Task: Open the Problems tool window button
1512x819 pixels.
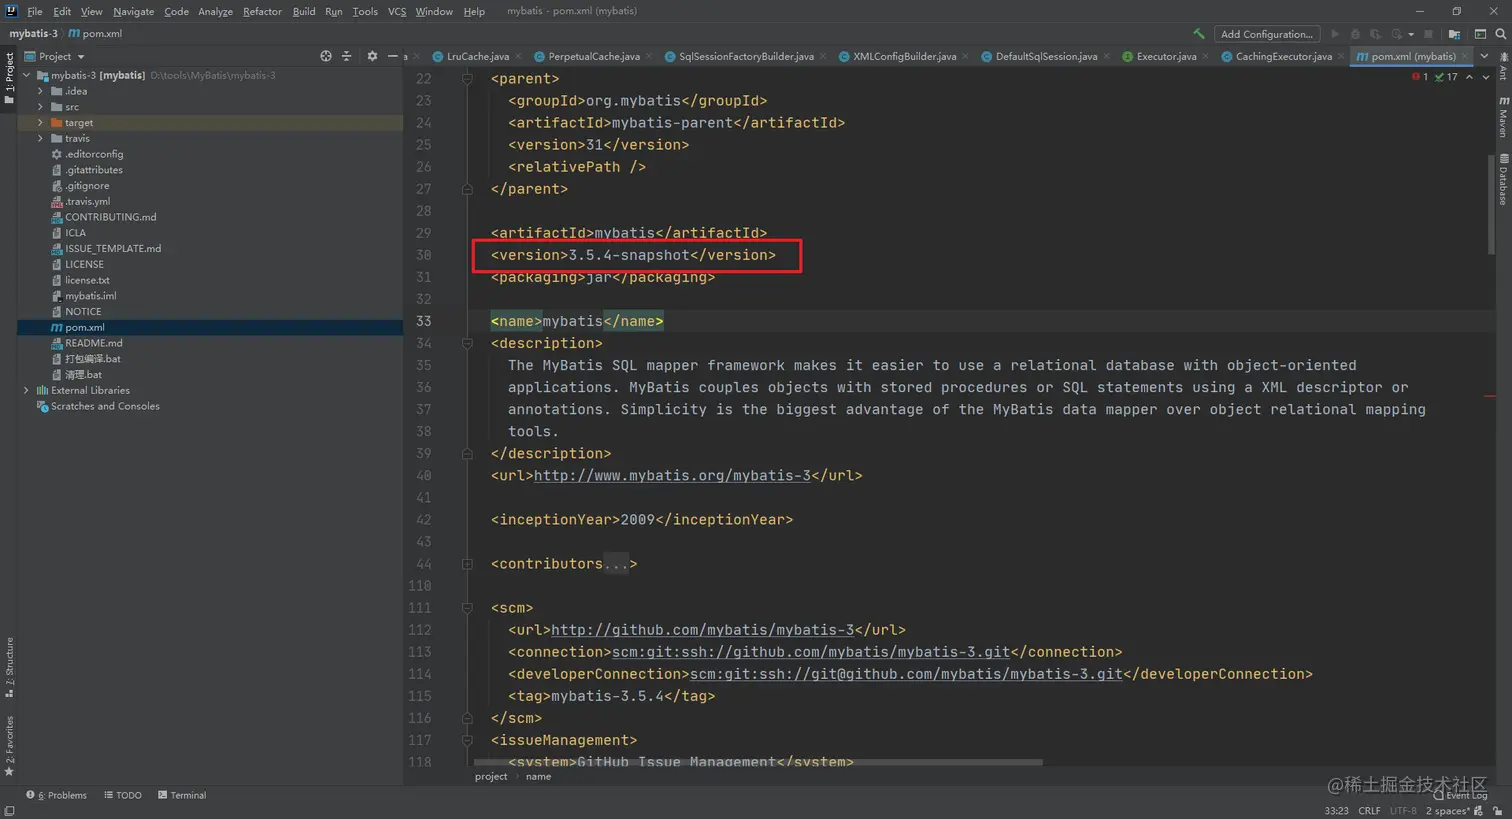Action: [x=57, y=795]
